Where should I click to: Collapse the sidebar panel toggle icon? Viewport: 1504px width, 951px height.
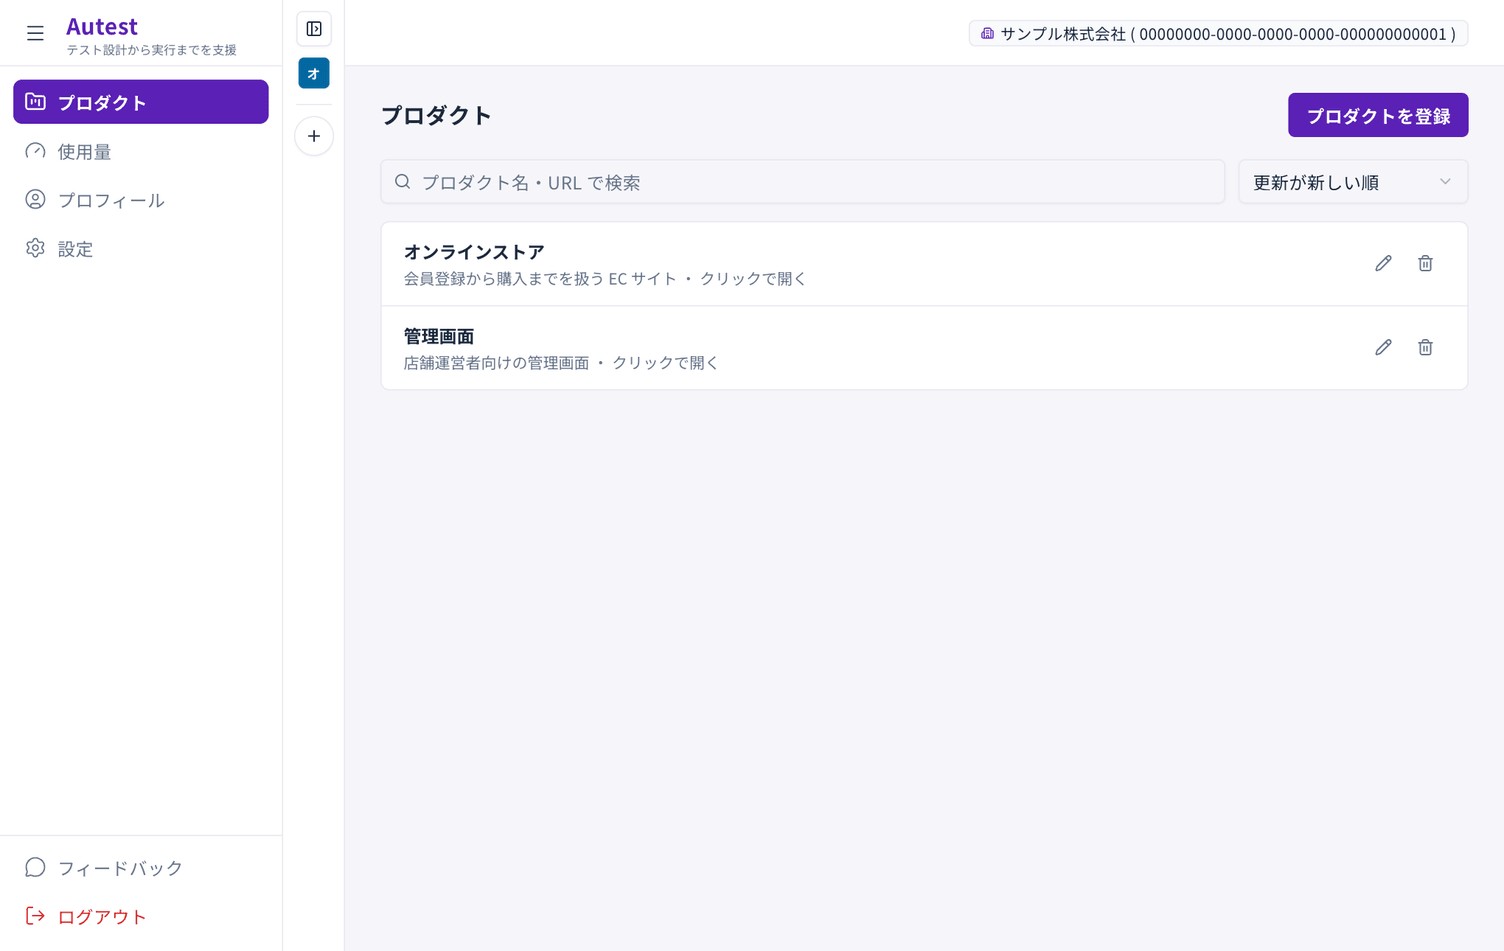(314, 29)
